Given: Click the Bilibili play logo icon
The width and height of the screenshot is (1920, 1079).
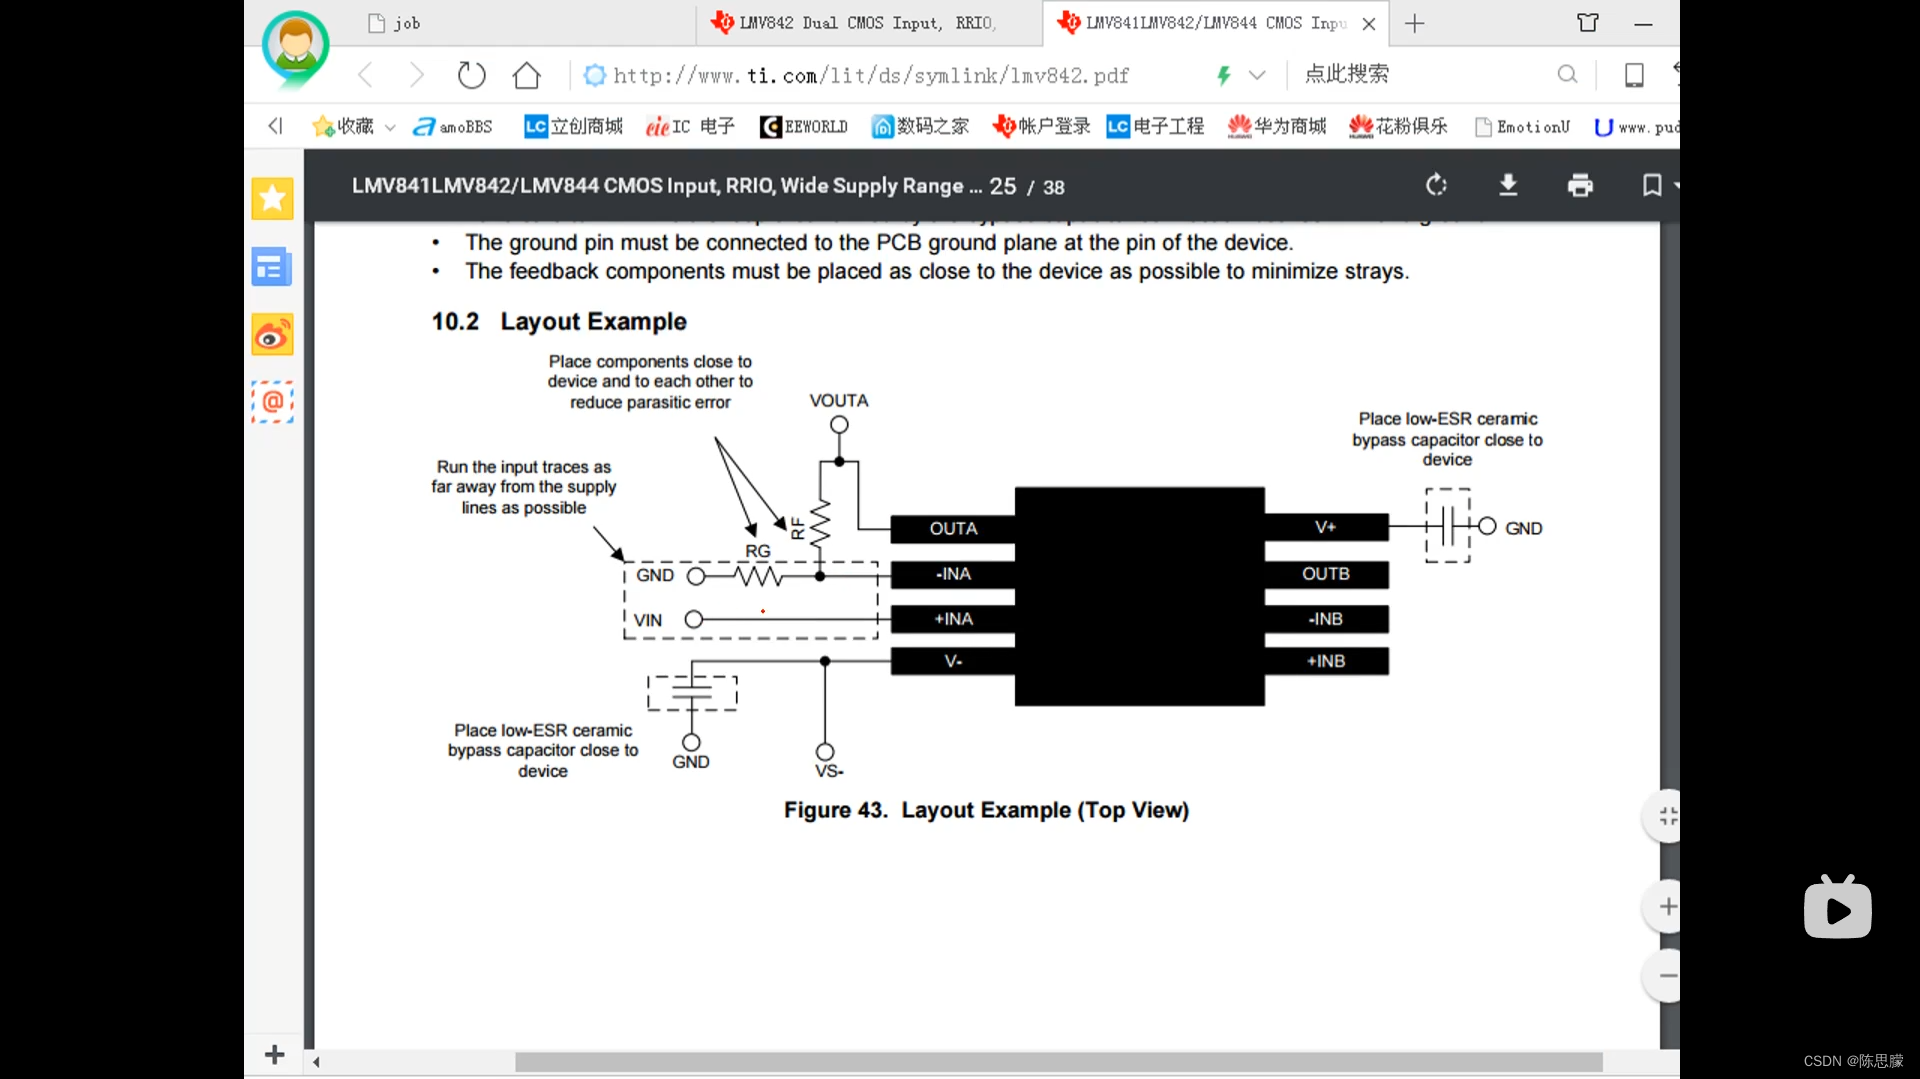Looking at the screenshot, I should point(1837,907).
